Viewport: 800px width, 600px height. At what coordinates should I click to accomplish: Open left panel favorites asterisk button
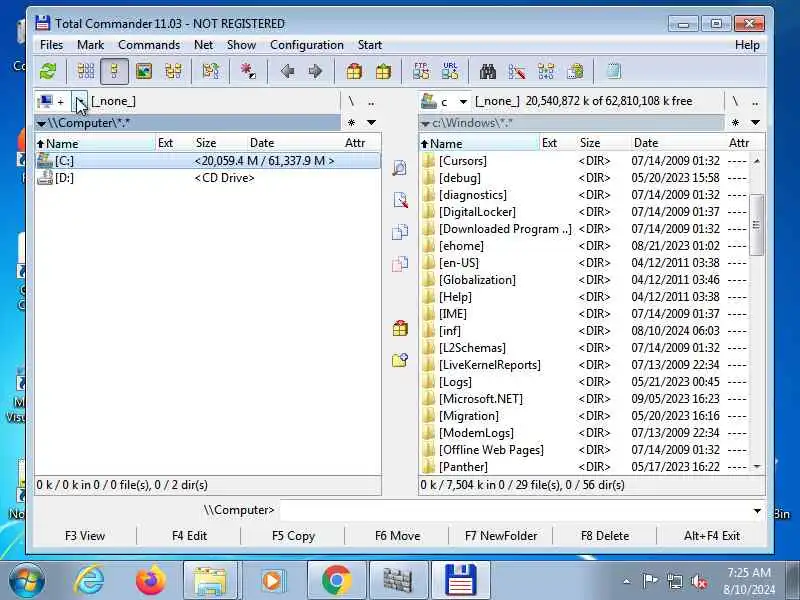coord(352,122)
